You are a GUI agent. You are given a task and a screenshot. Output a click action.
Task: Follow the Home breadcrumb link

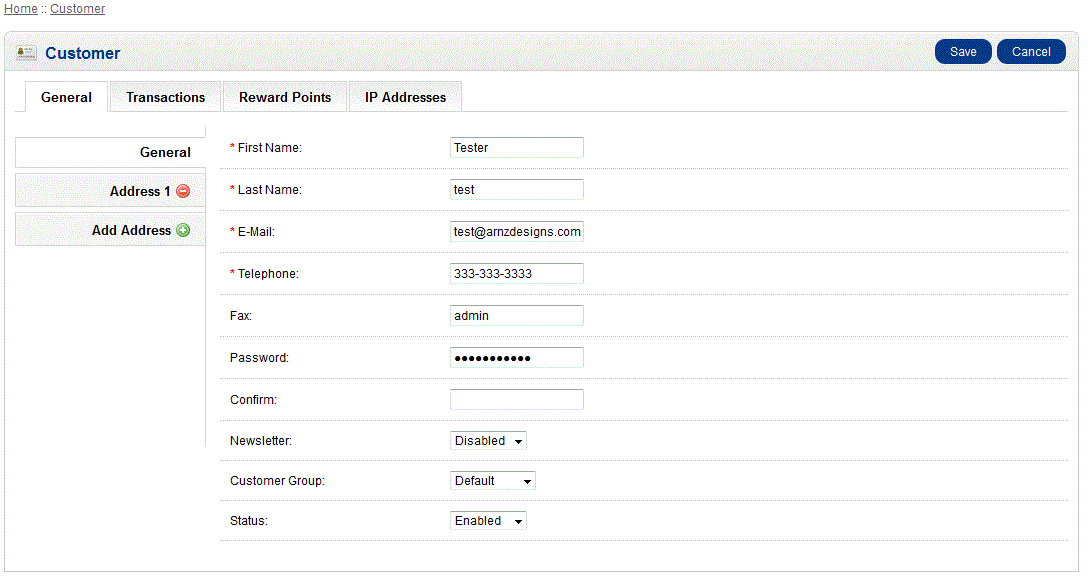pos(21,9)
